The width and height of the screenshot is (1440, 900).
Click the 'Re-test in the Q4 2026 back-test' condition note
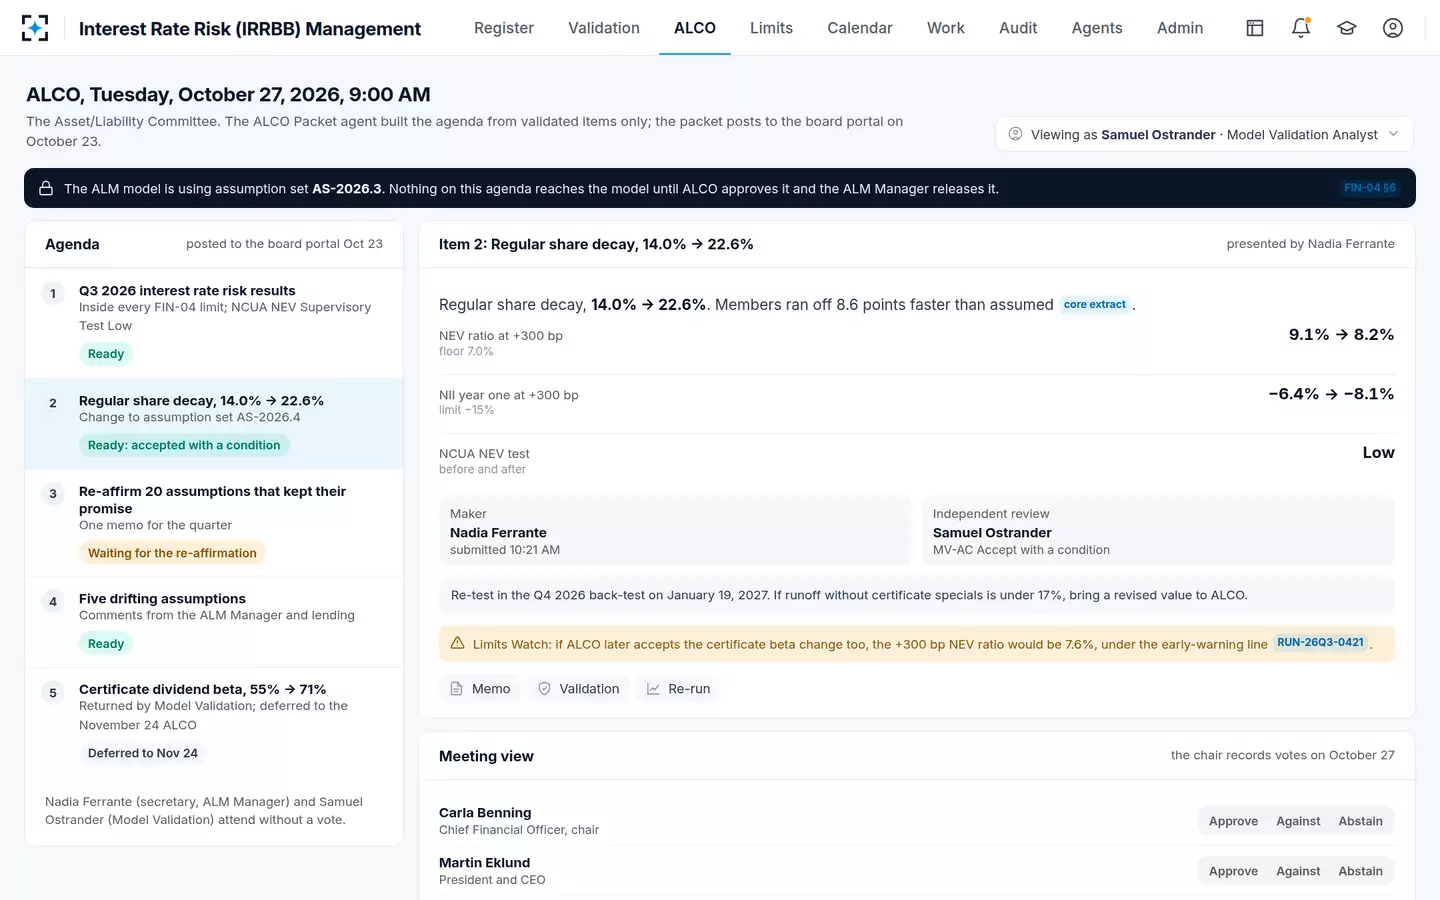917,595
